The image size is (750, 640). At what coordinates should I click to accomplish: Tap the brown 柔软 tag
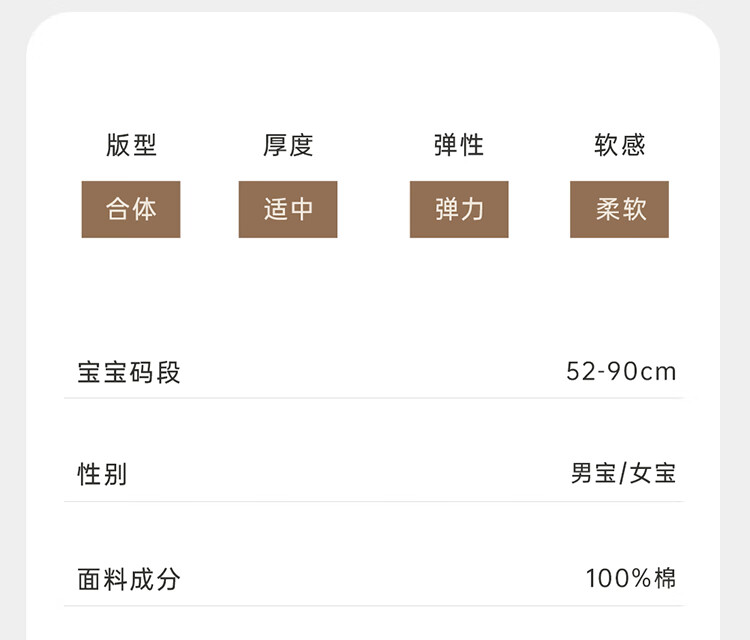(619, 209)
